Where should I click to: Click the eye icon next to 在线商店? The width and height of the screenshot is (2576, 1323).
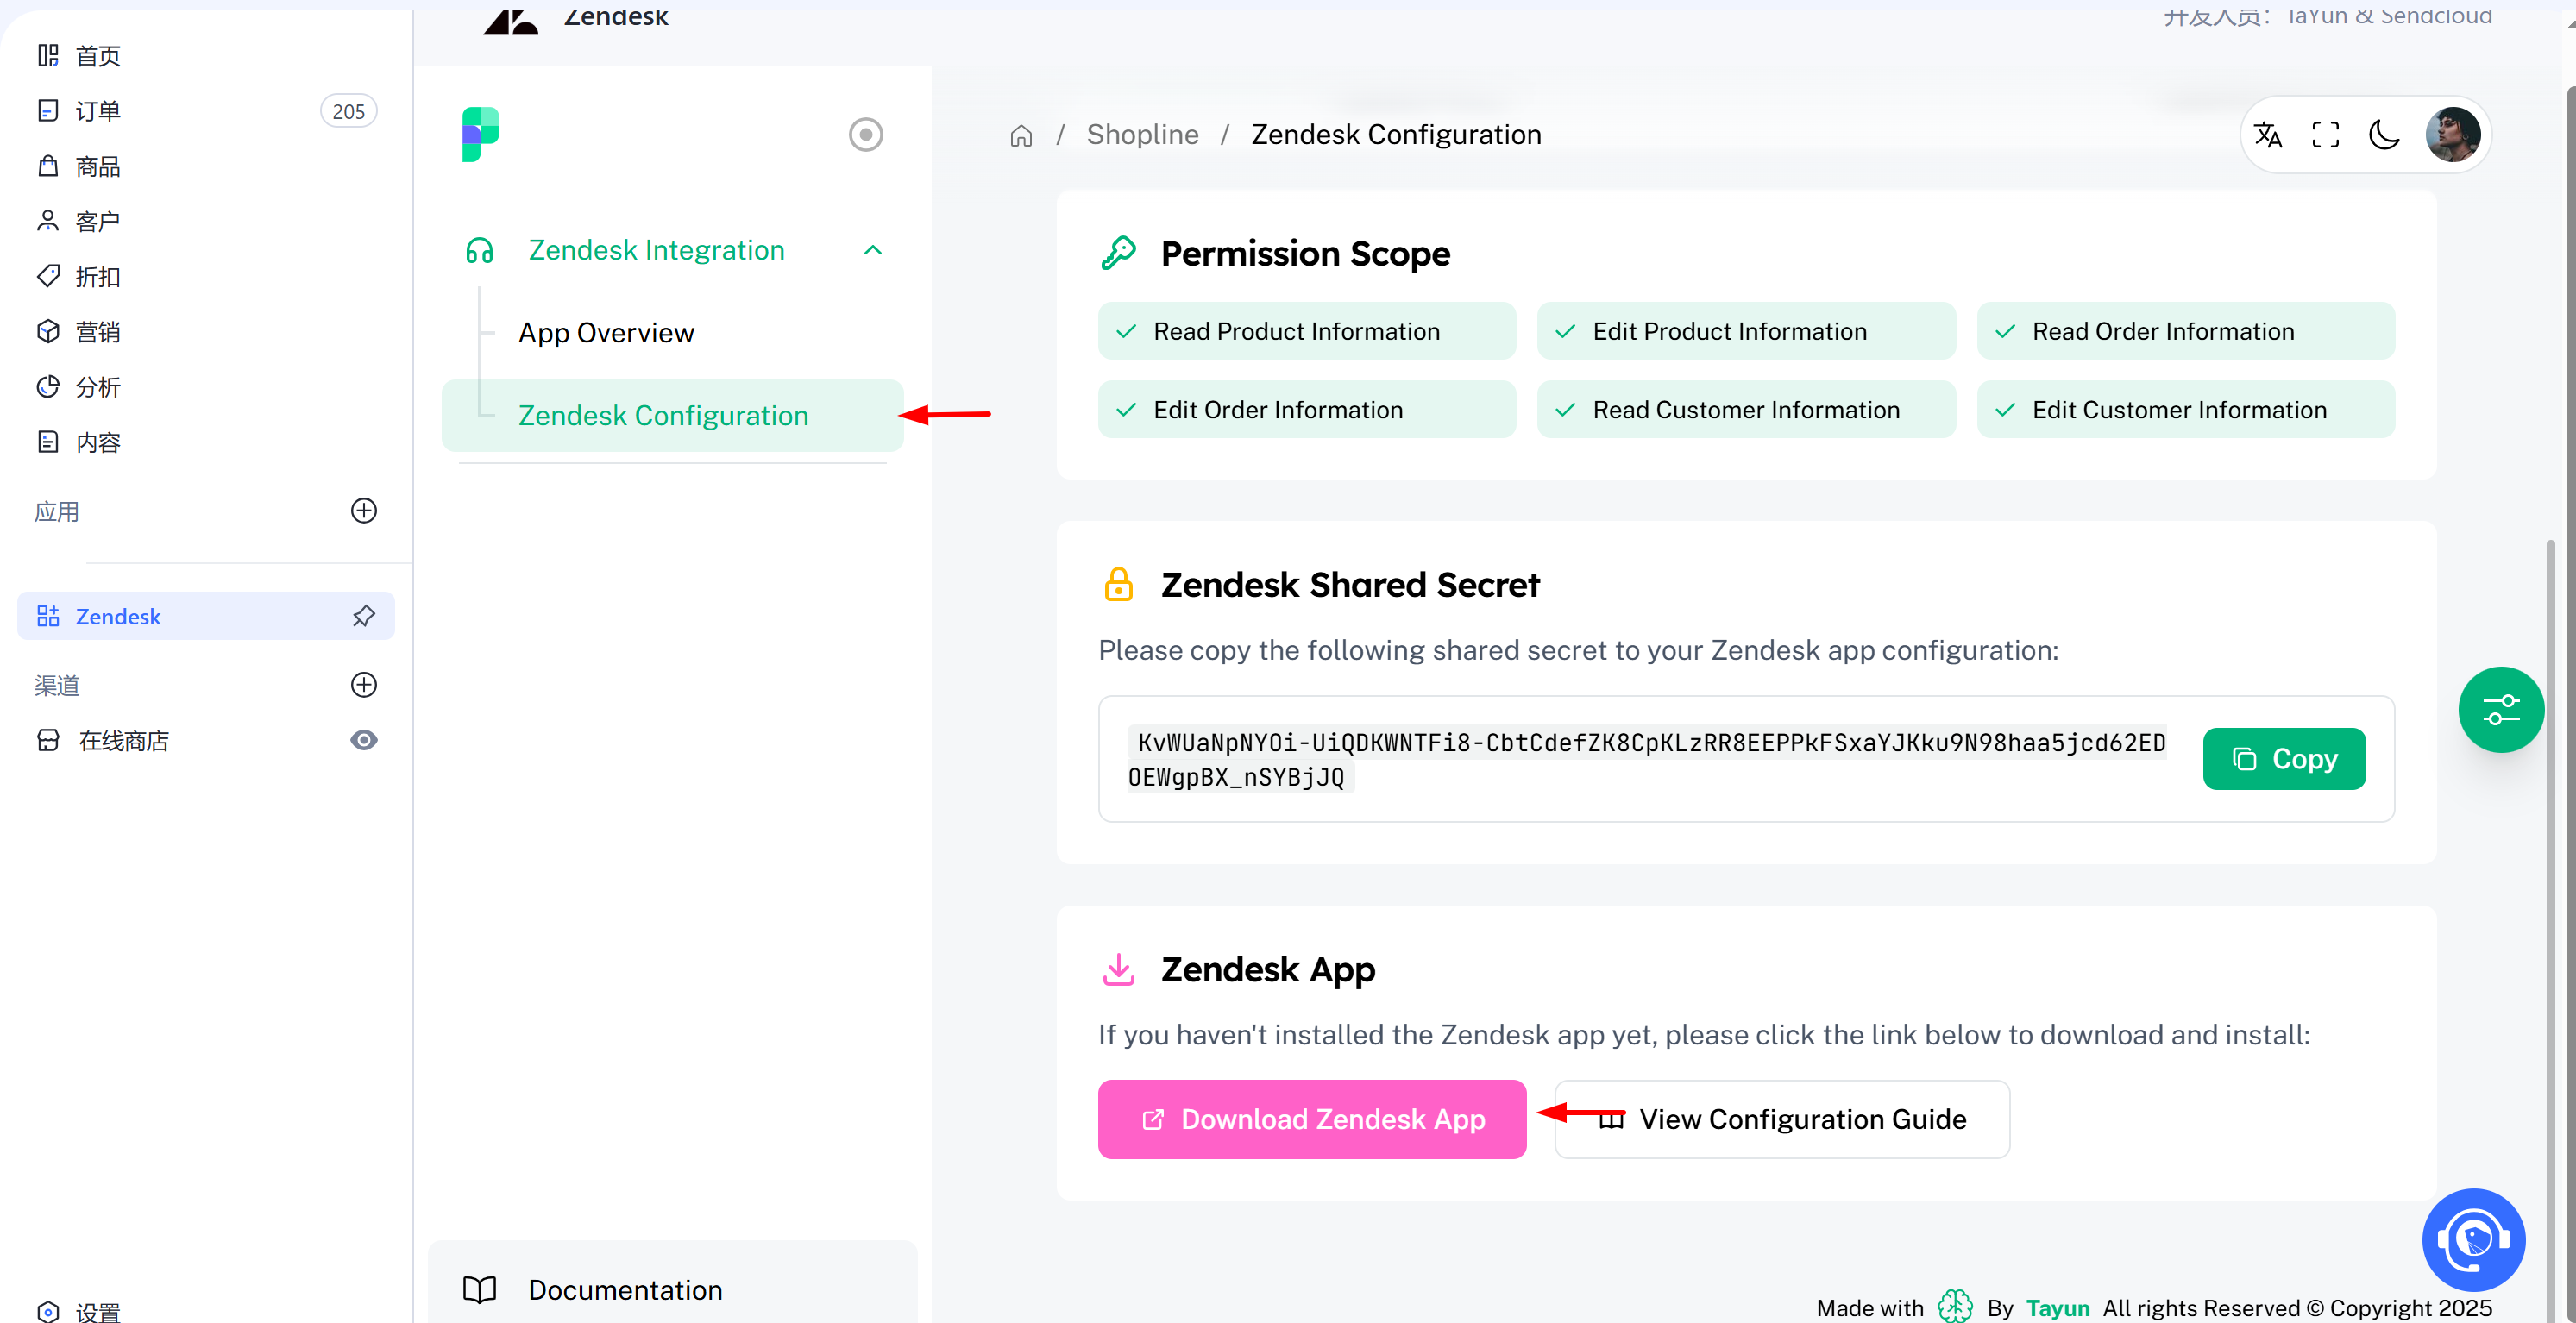(x=364, y=741)
